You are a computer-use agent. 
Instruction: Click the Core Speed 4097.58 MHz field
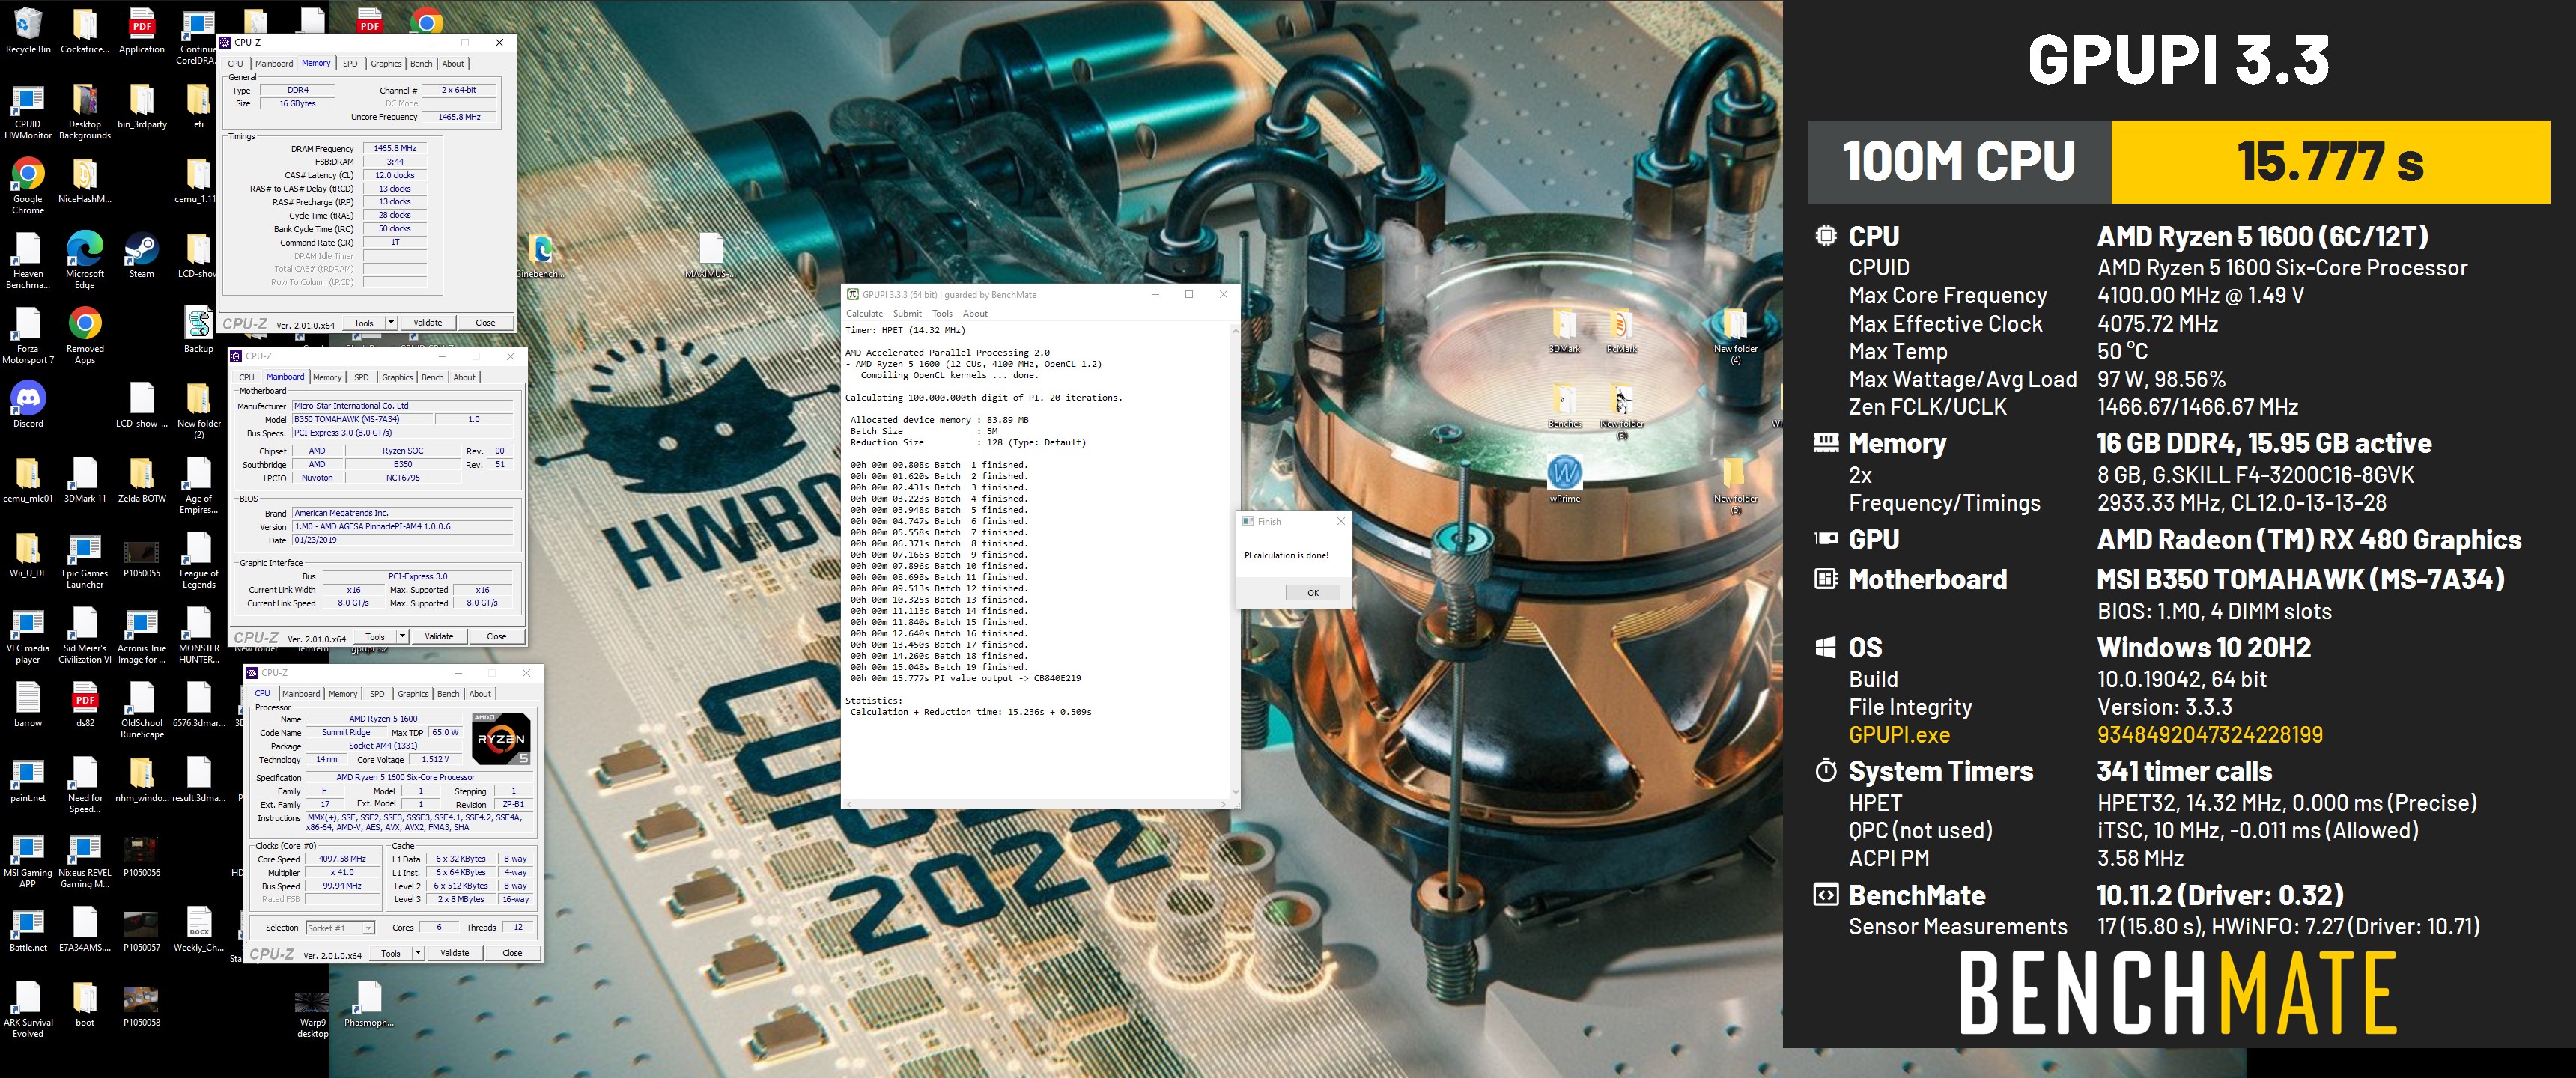[x=342, y=859]
